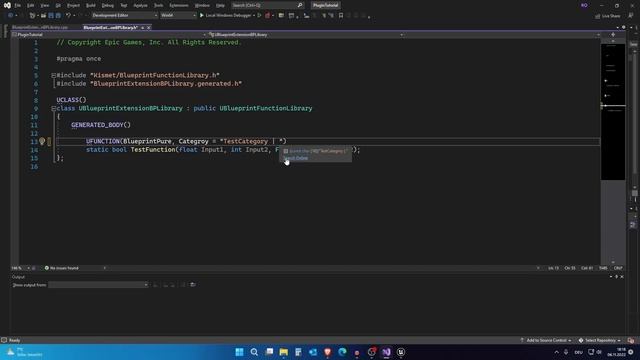
Task: Click the PluginTutorial solution name button
Action: (x=325, y=5)
